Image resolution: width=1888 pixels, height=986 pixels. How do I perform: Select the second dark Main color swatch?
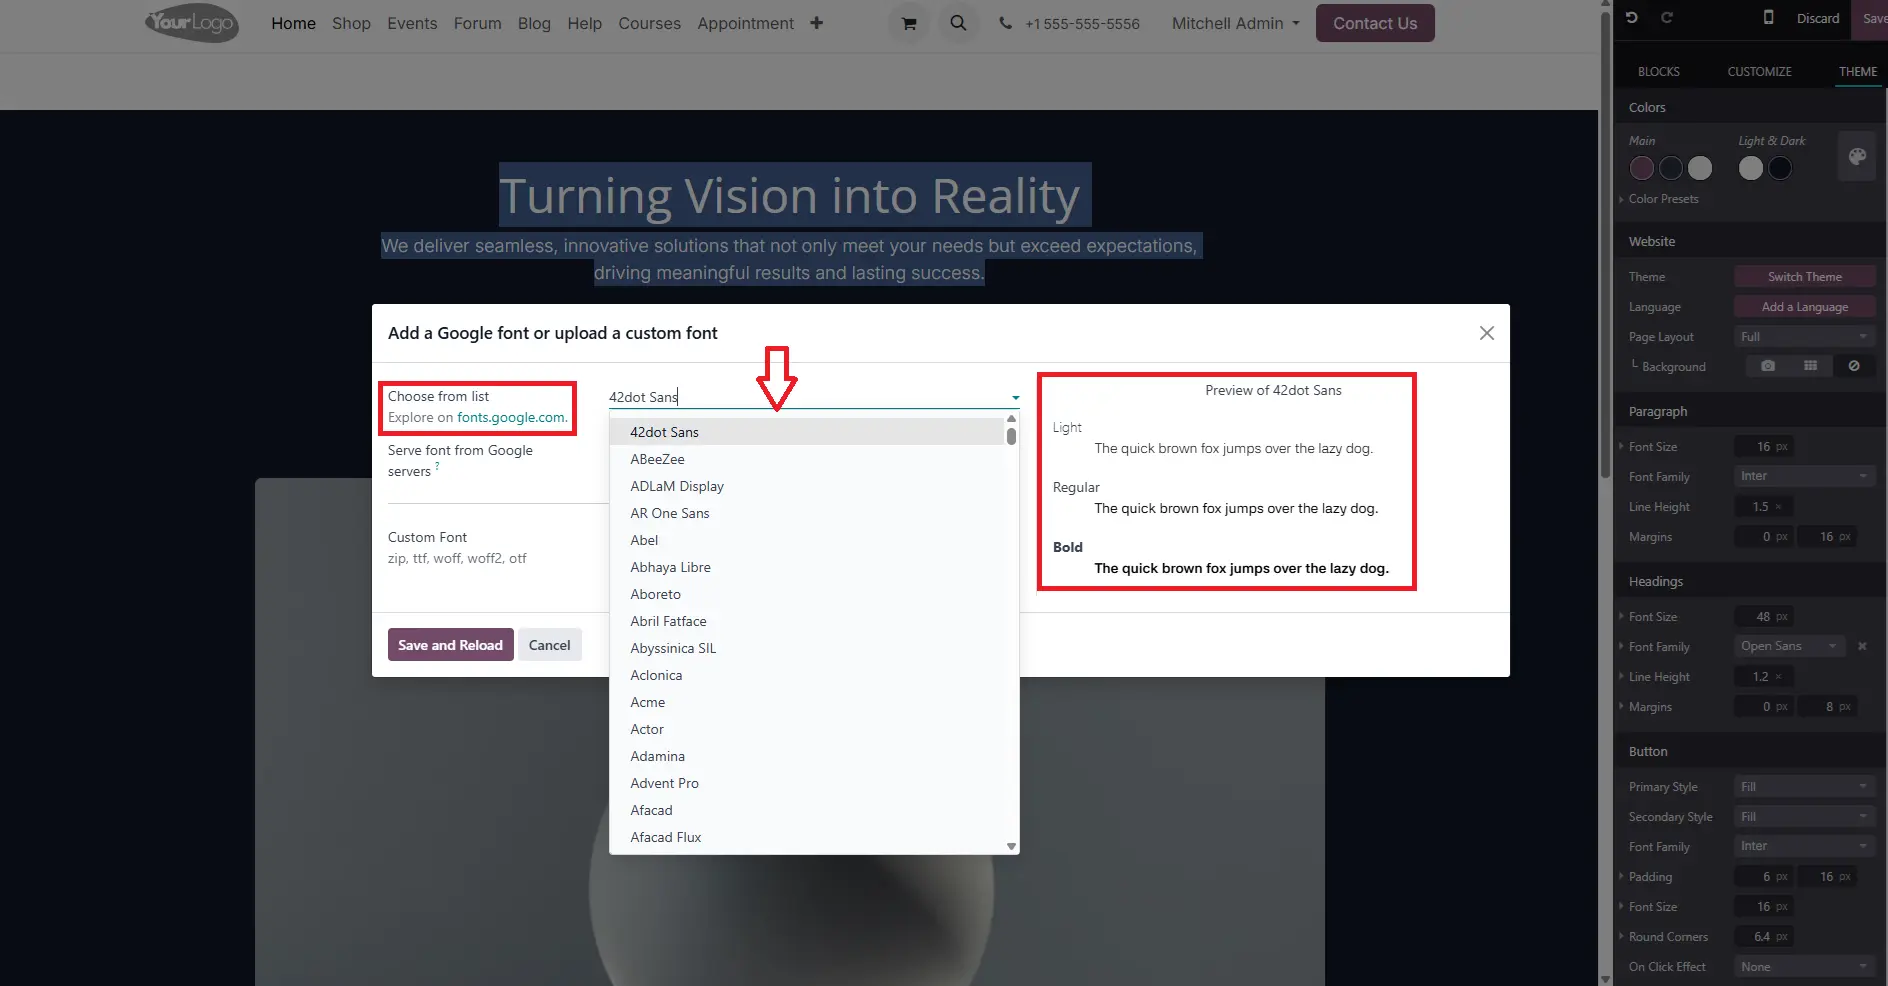(x=1671, y=168)
